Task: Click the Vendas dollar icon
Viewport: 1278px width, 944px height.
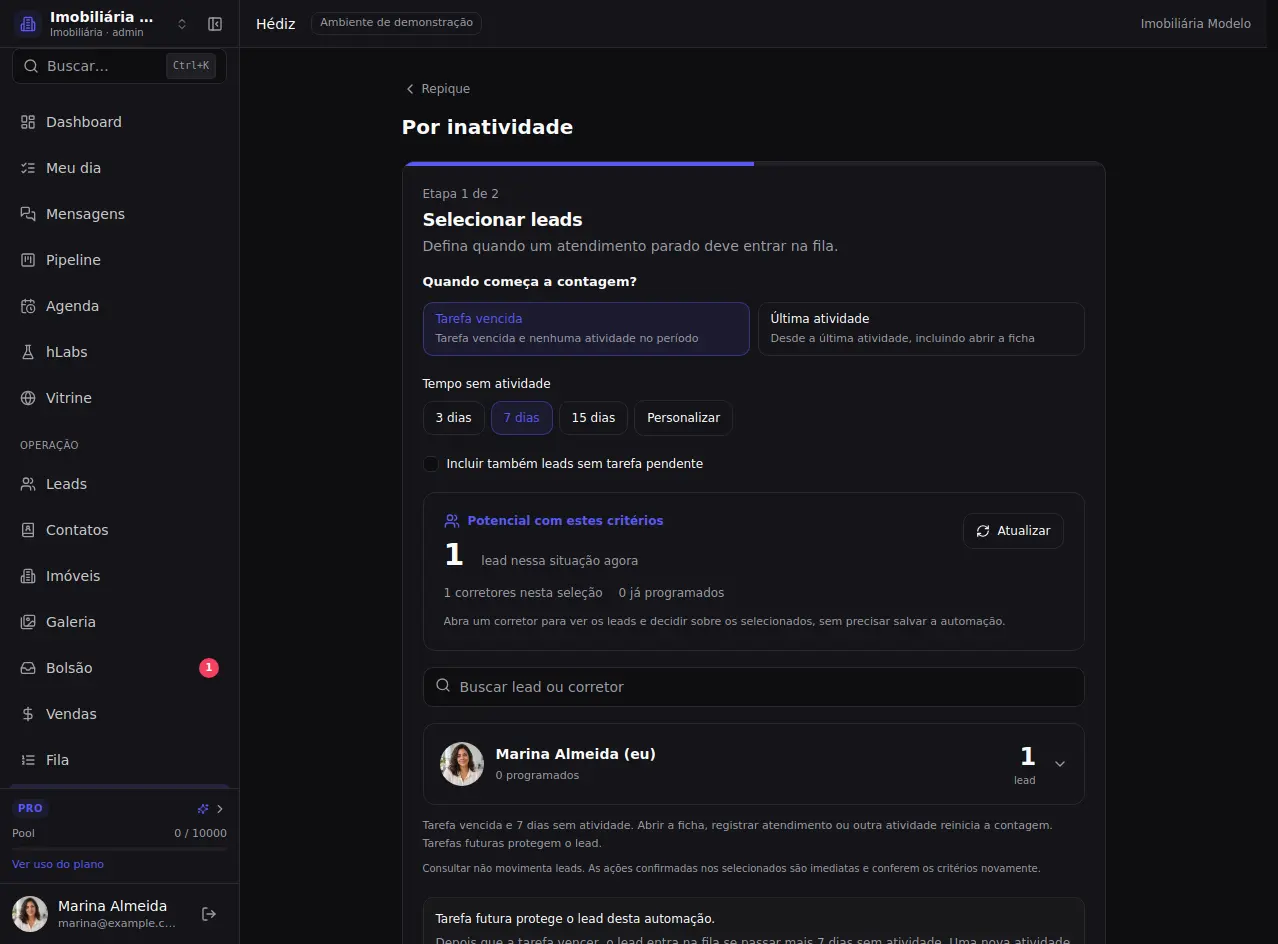Action: point(28,714)
